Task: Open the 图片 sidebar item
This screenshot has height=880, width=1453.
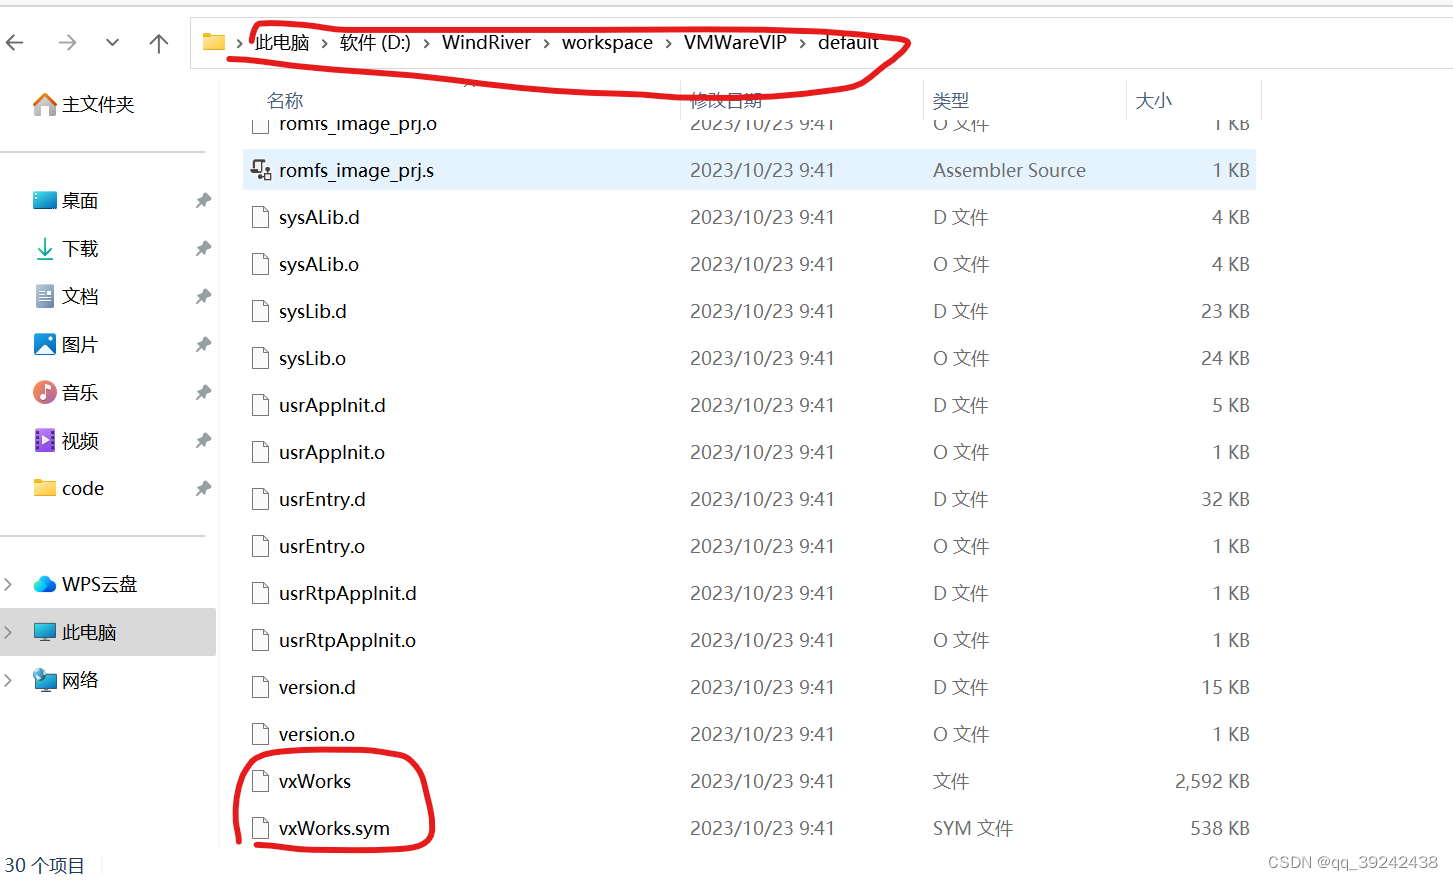Action: pyautogui.click(x=78, y=344)
